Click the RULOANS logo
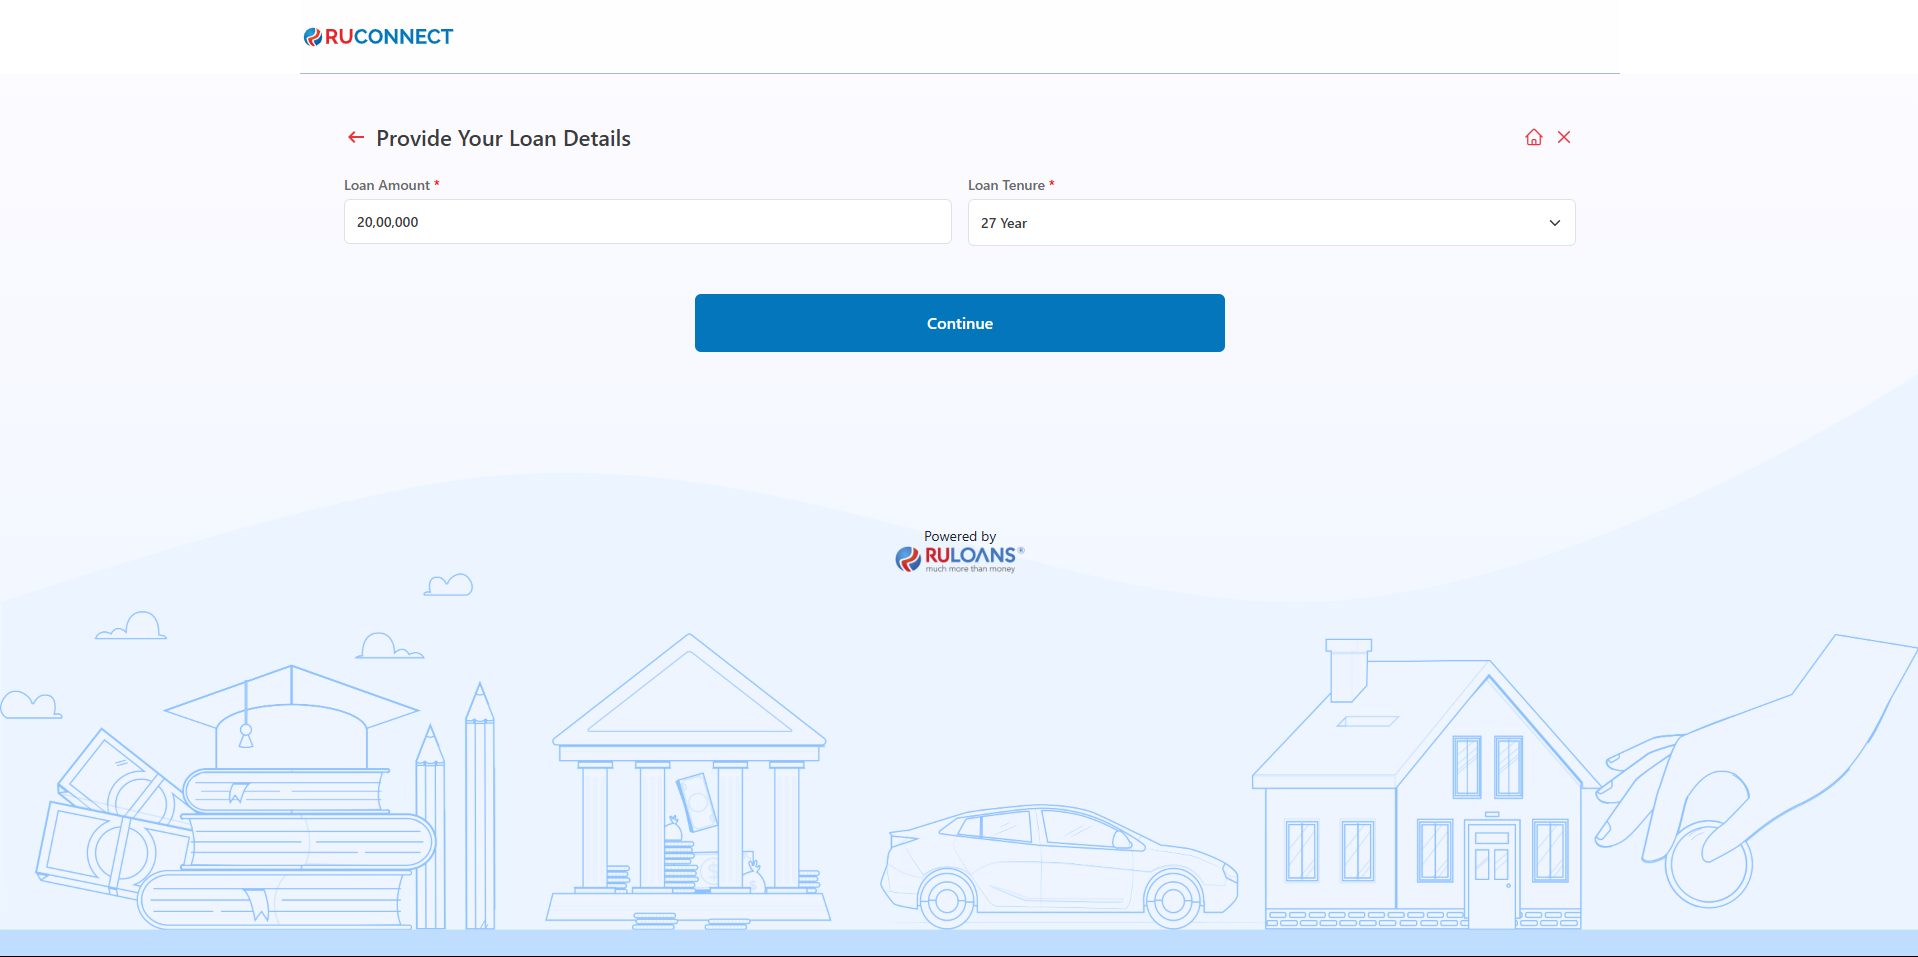The height and width of the screenshot is (957, 1918). pyautogui.click(x=960, y=558)
